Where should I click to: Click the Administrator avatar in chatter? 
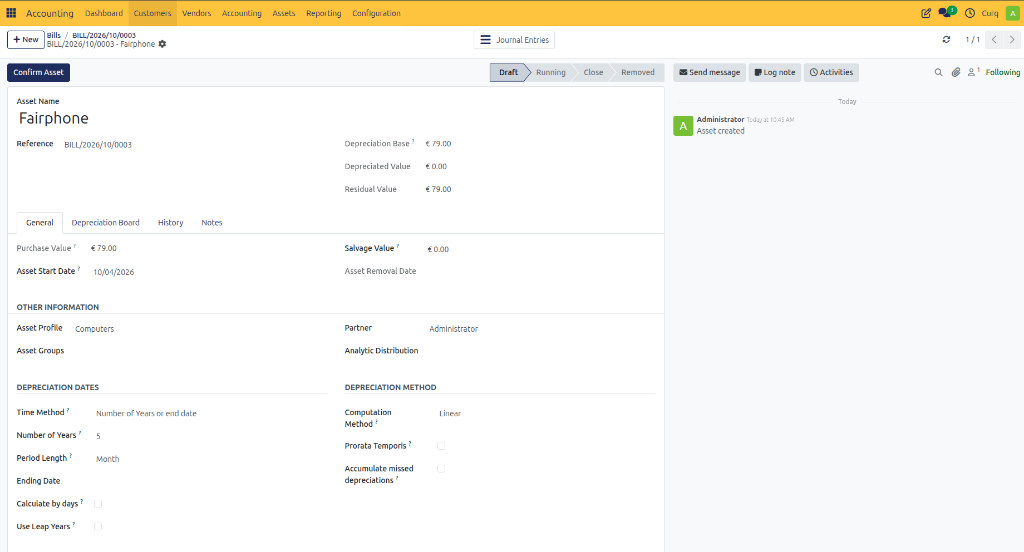(x=683, y=125)
